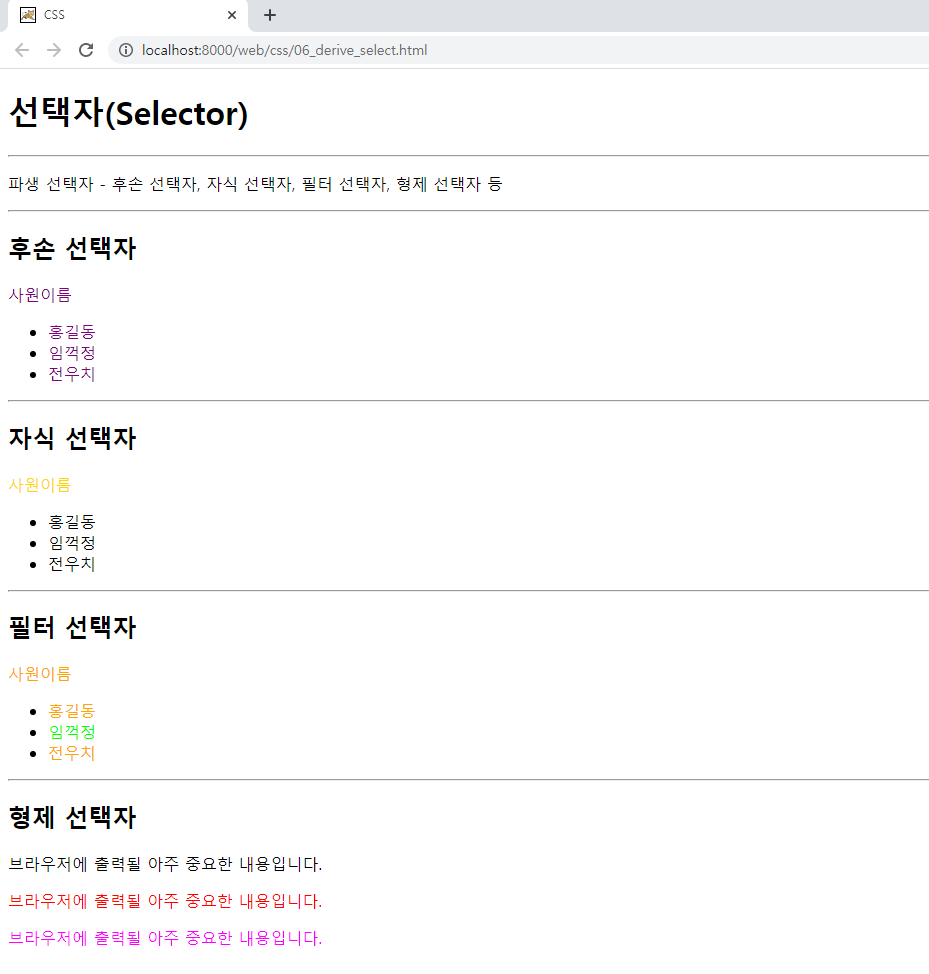The height and width of the screenshot is (974, 929).
Task: Click the browser forward arrow
Action: click(x=54, y=50)
